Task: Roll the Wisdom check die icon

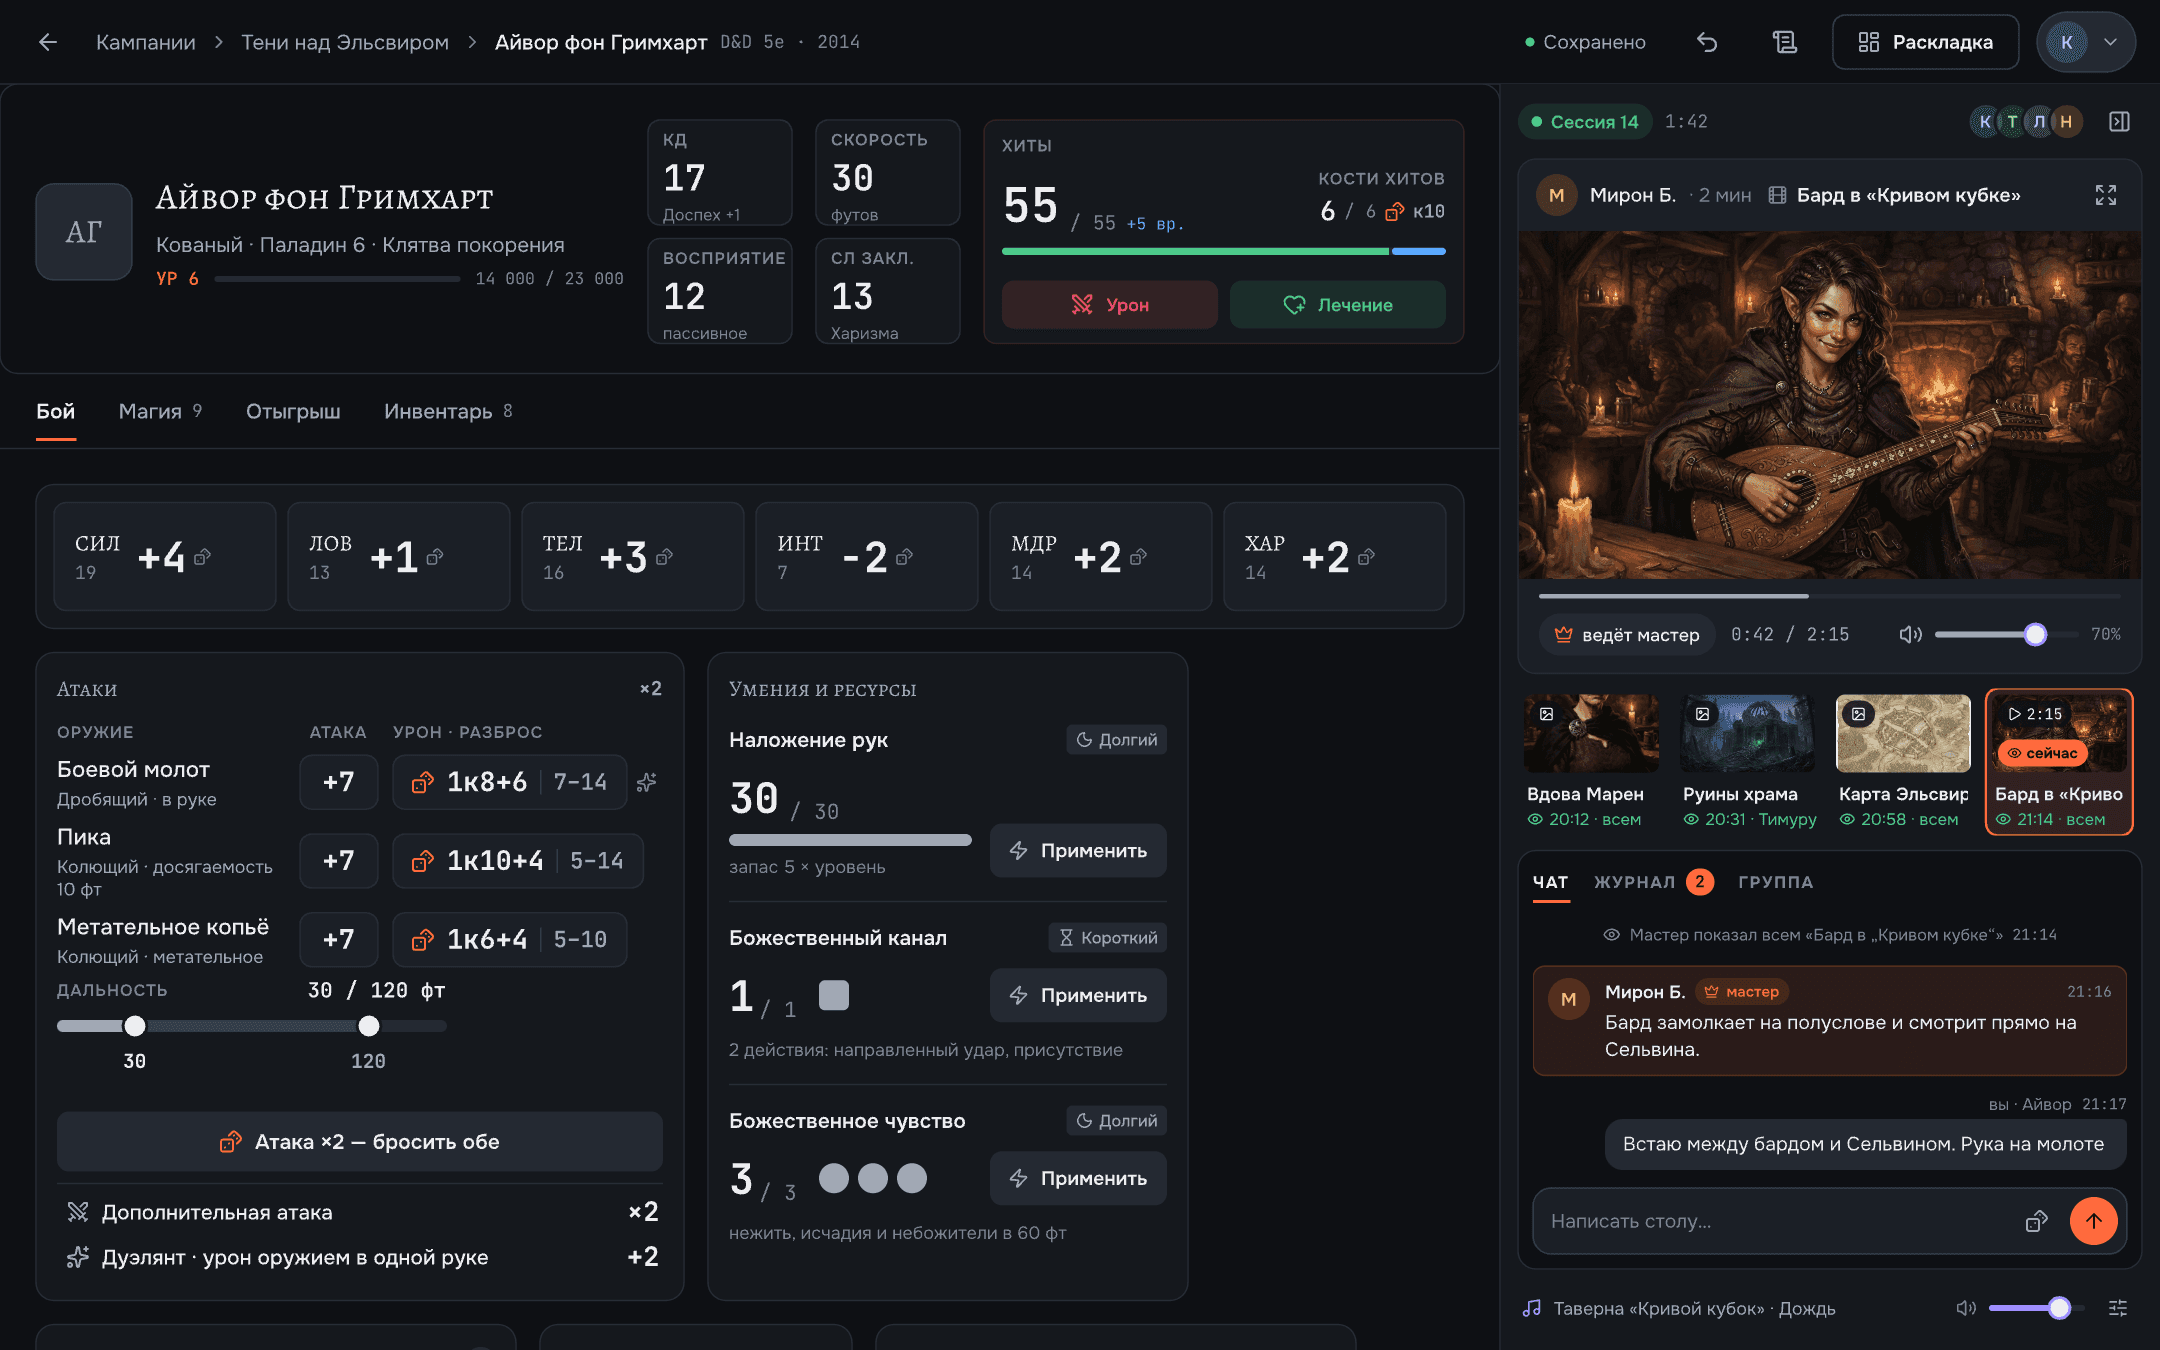Action: (x=1139, y=557)
